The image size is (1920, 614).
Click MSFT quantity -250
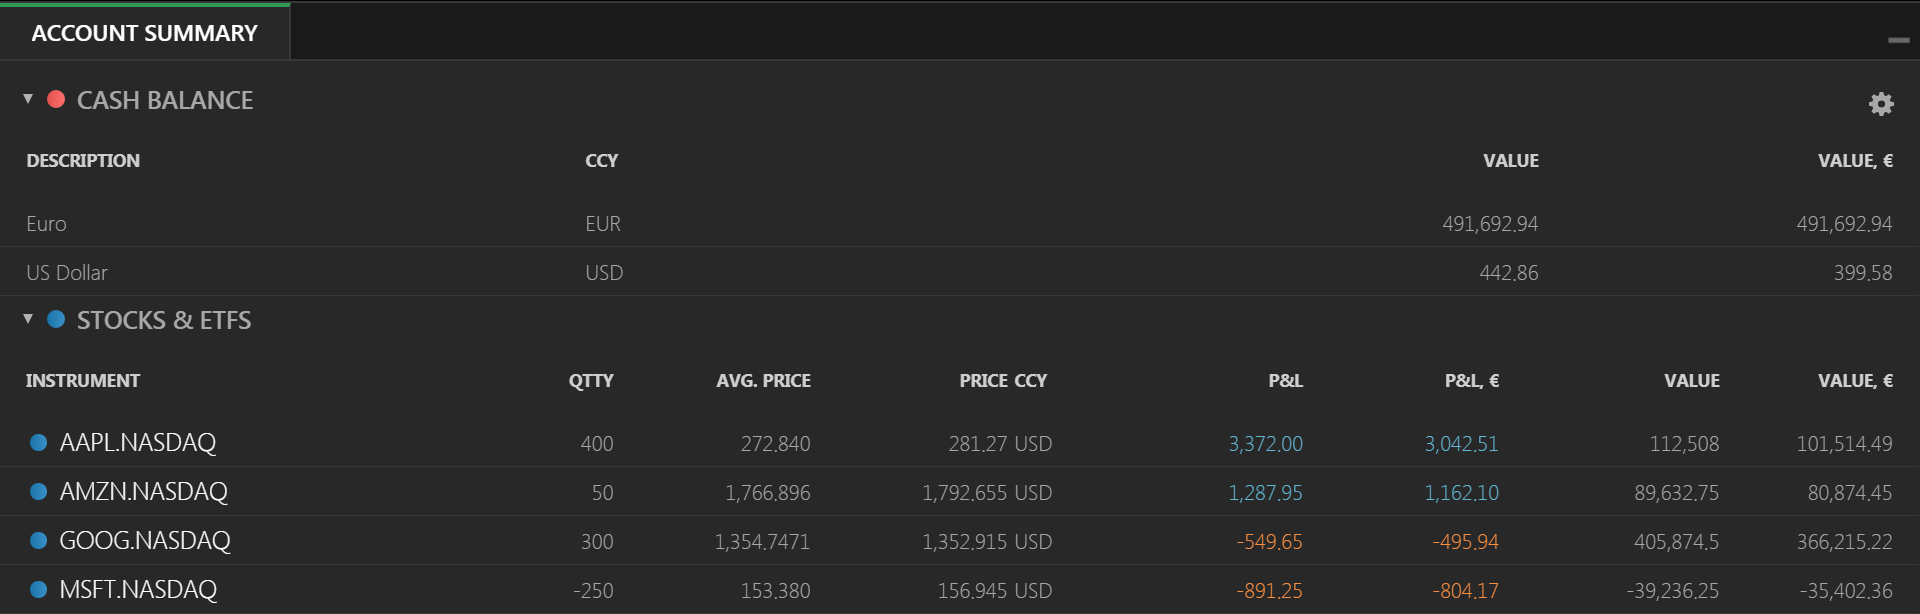(593, 591)
